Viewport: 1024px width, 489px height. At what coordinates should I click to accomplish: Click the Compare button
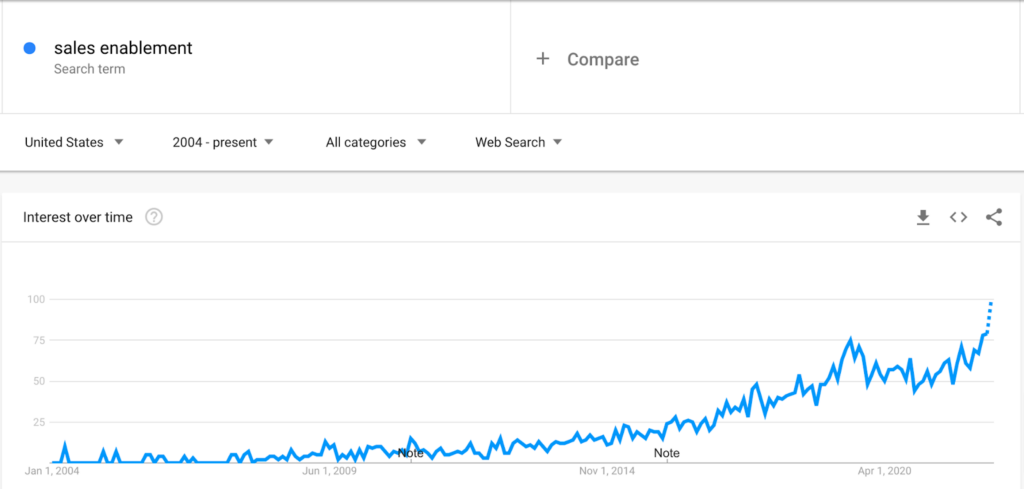coord(587,59)
